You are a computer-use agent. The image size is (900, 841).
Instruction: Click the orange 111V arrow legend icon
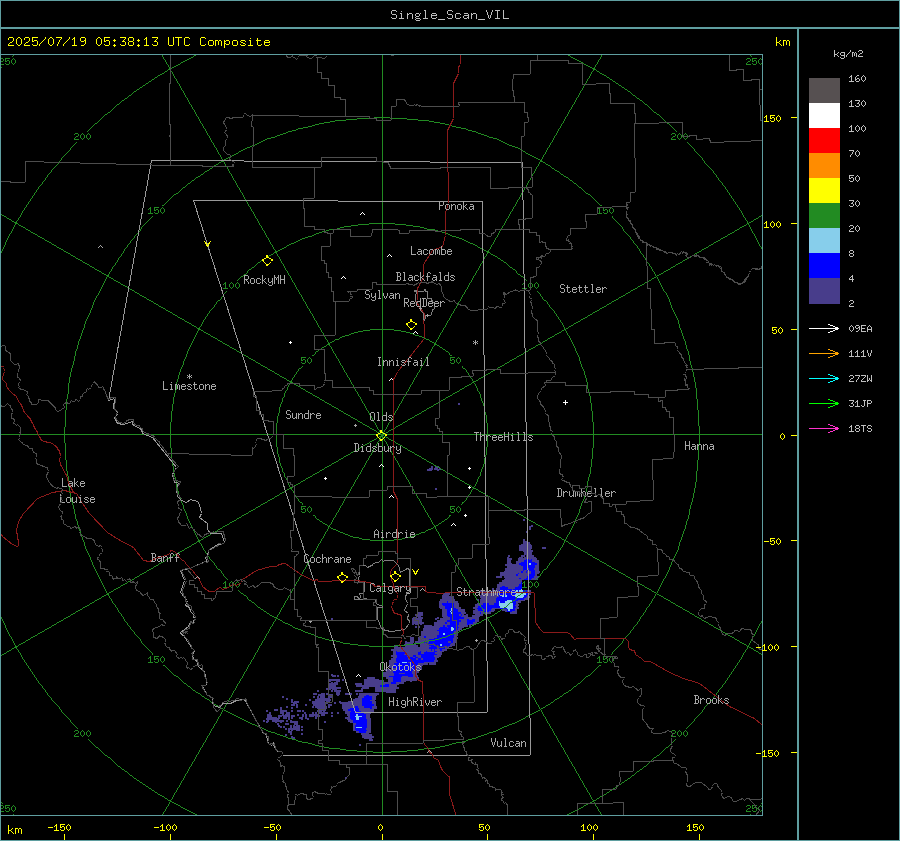coord(824,354)
